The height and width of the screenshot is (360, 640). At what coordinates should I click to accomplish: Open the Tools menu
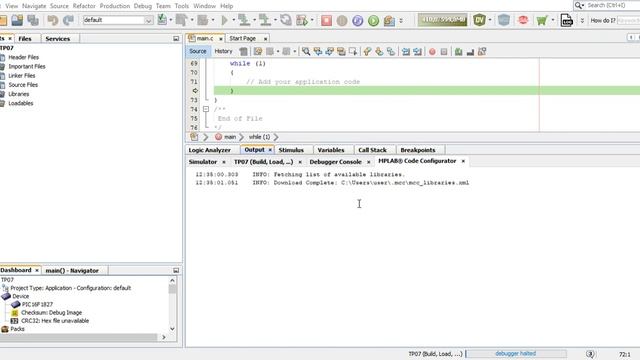coord(182,6)
